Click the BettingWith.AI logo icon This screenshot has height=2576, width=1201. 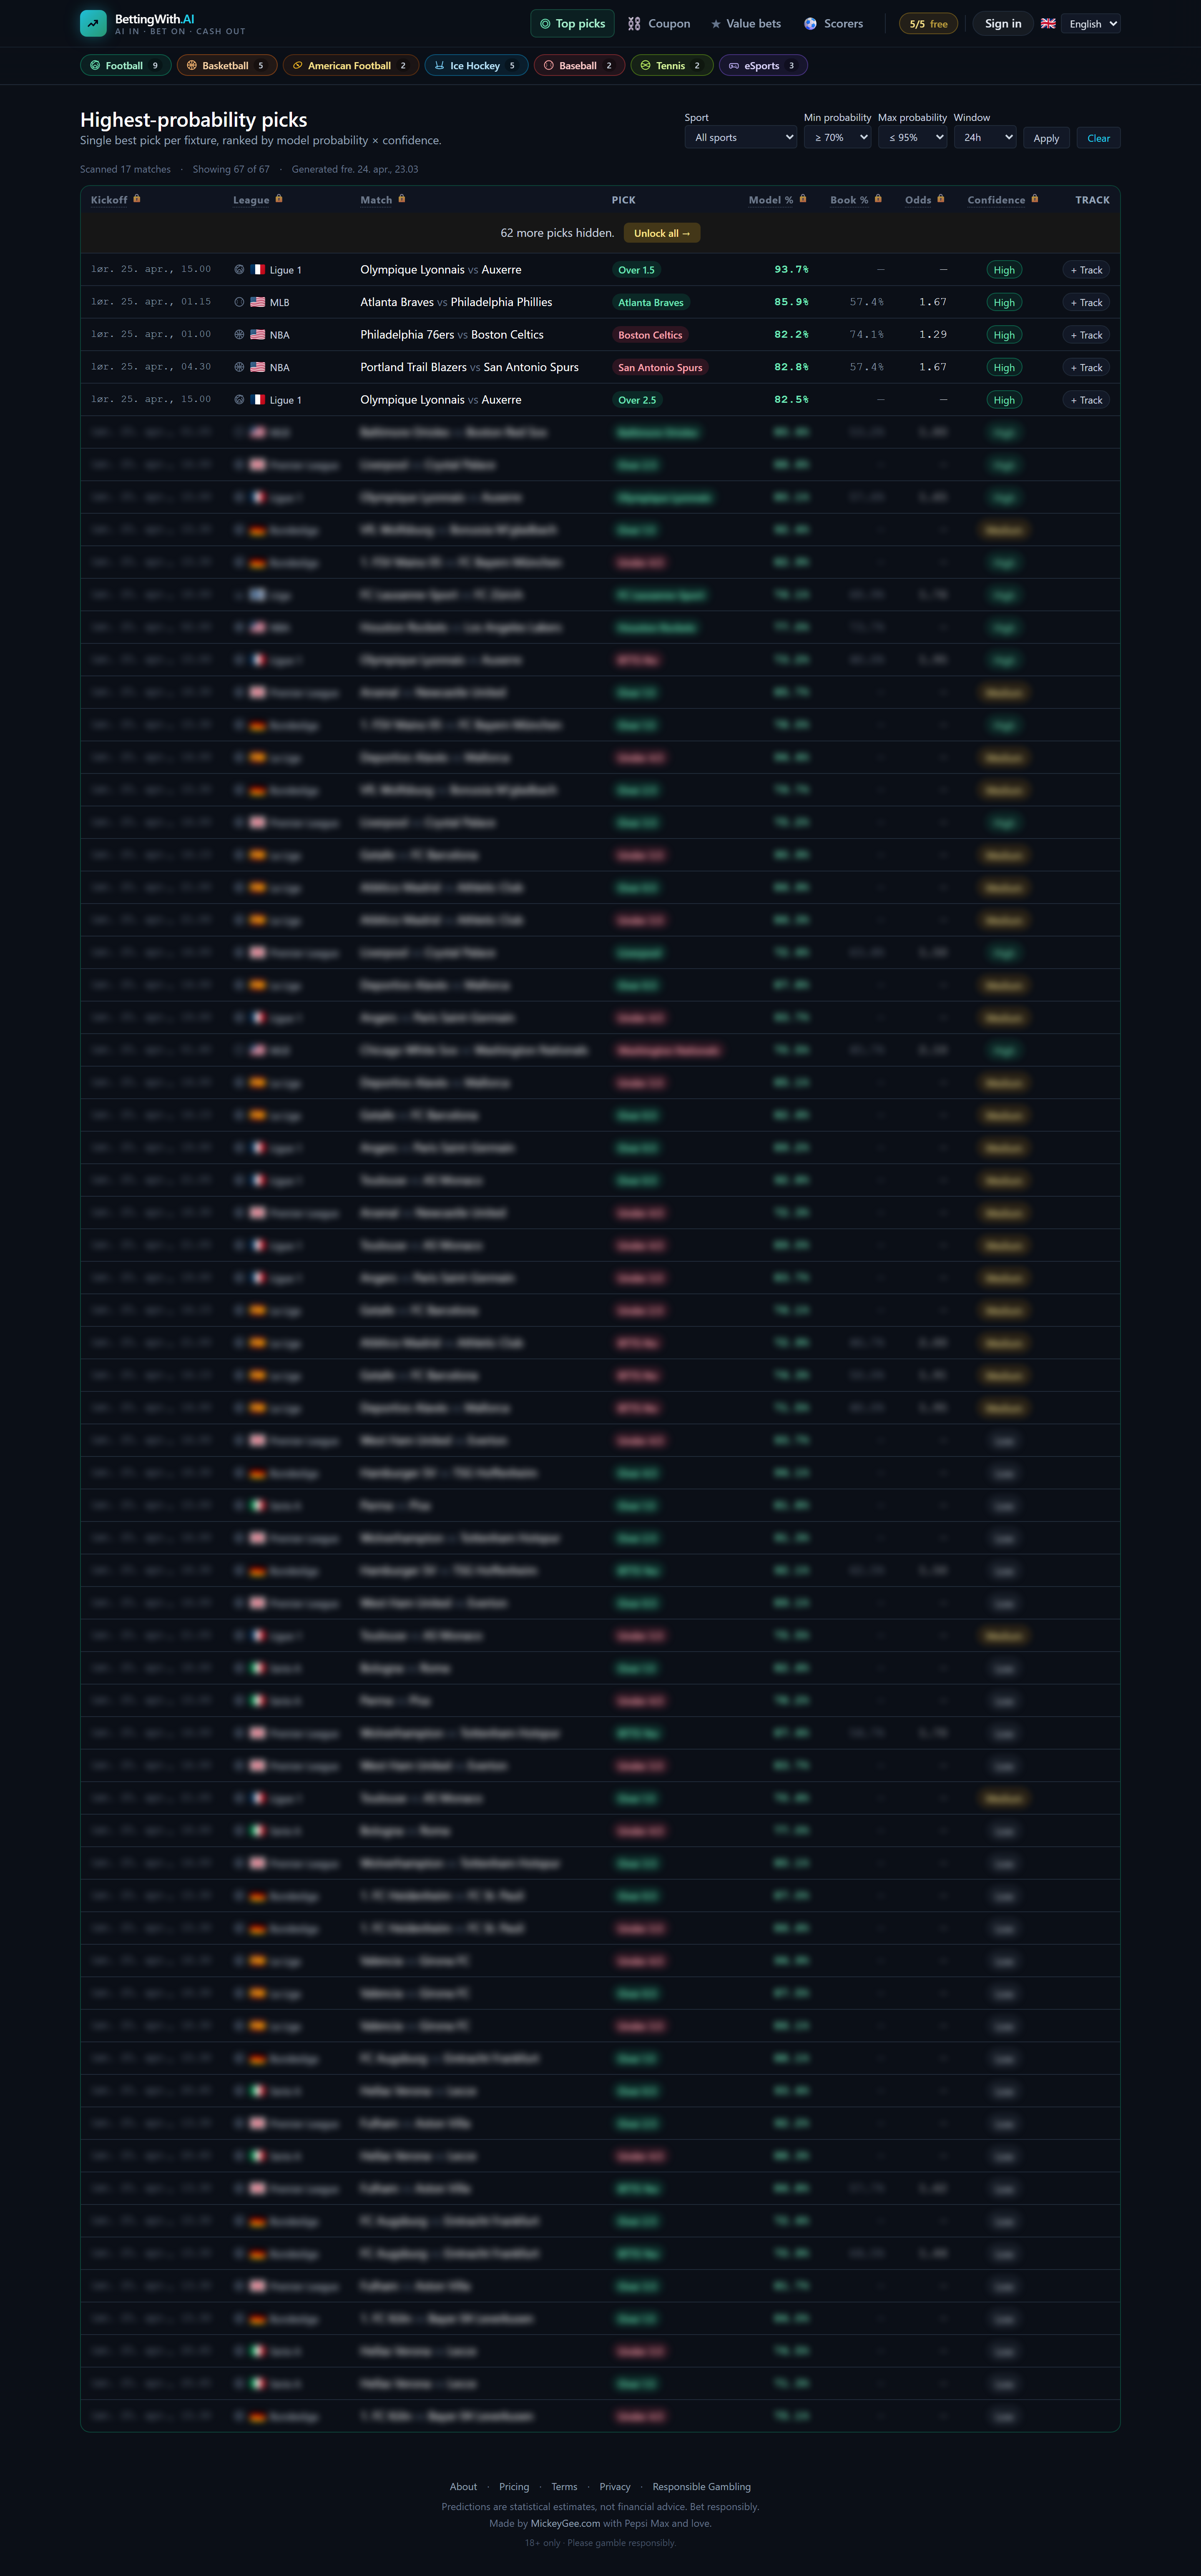pos(93,23)
